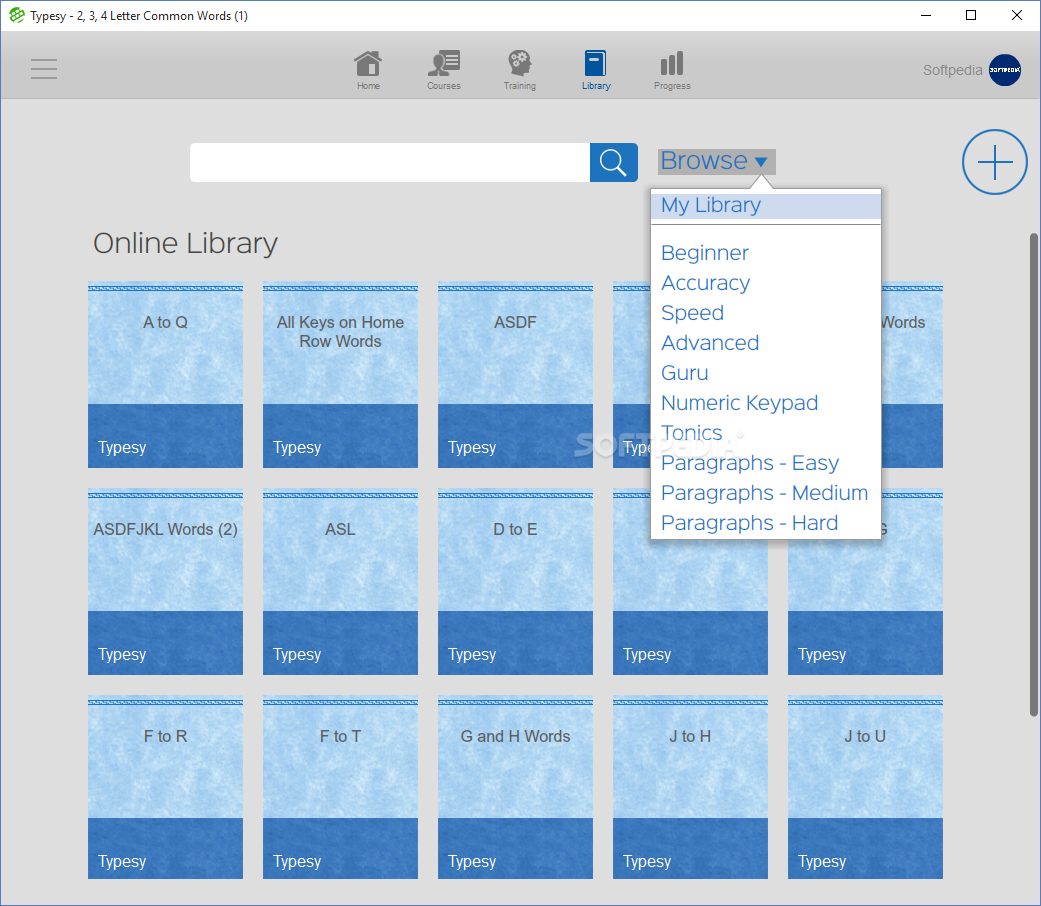1041x906 pixels.
Task: Click the Online Library heading
Action: pos(185,244)
